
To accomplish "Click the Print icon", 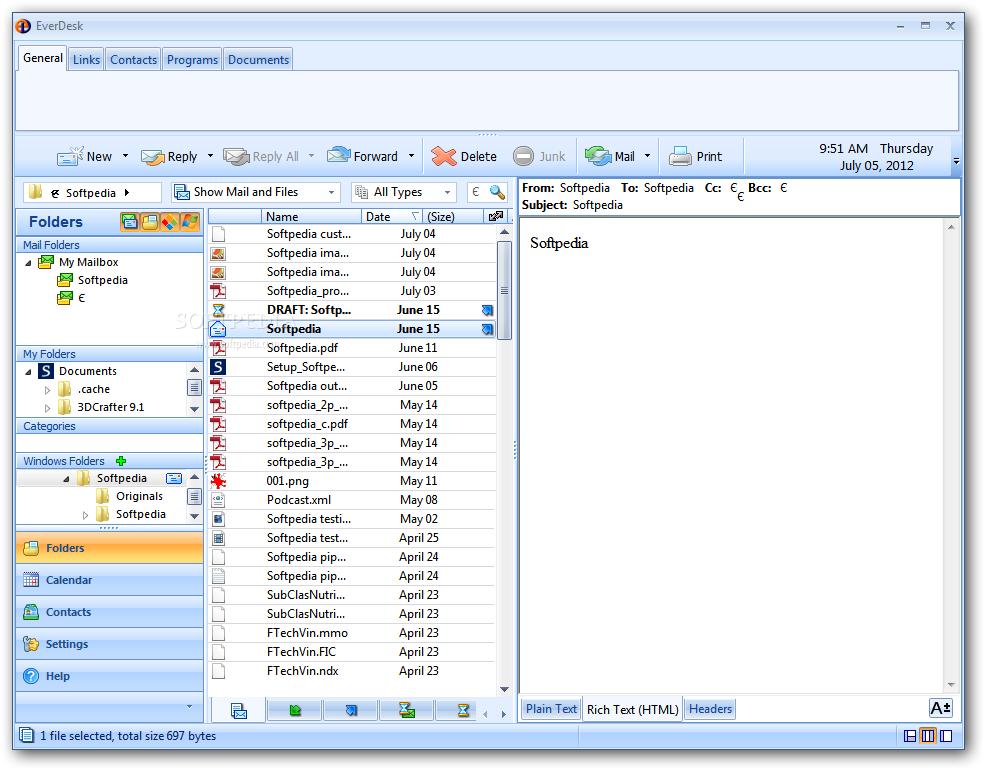I will [680, 156].
